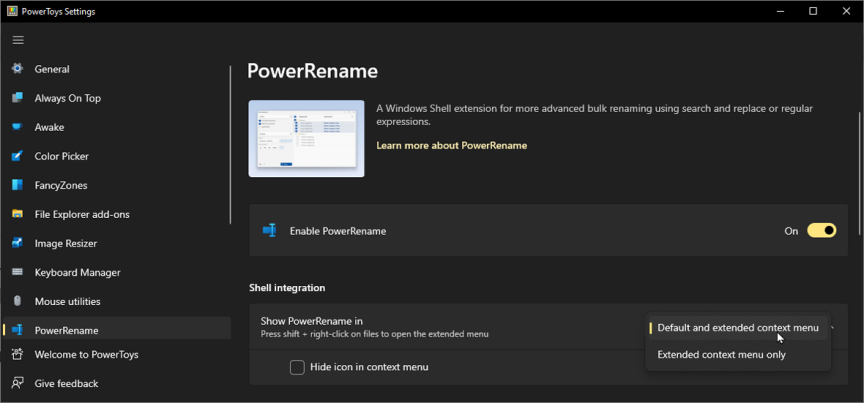Viewport: 864px width, 403px height.
Task: Collapse the navigation pane with hamburger button
Action: point(18,40)
